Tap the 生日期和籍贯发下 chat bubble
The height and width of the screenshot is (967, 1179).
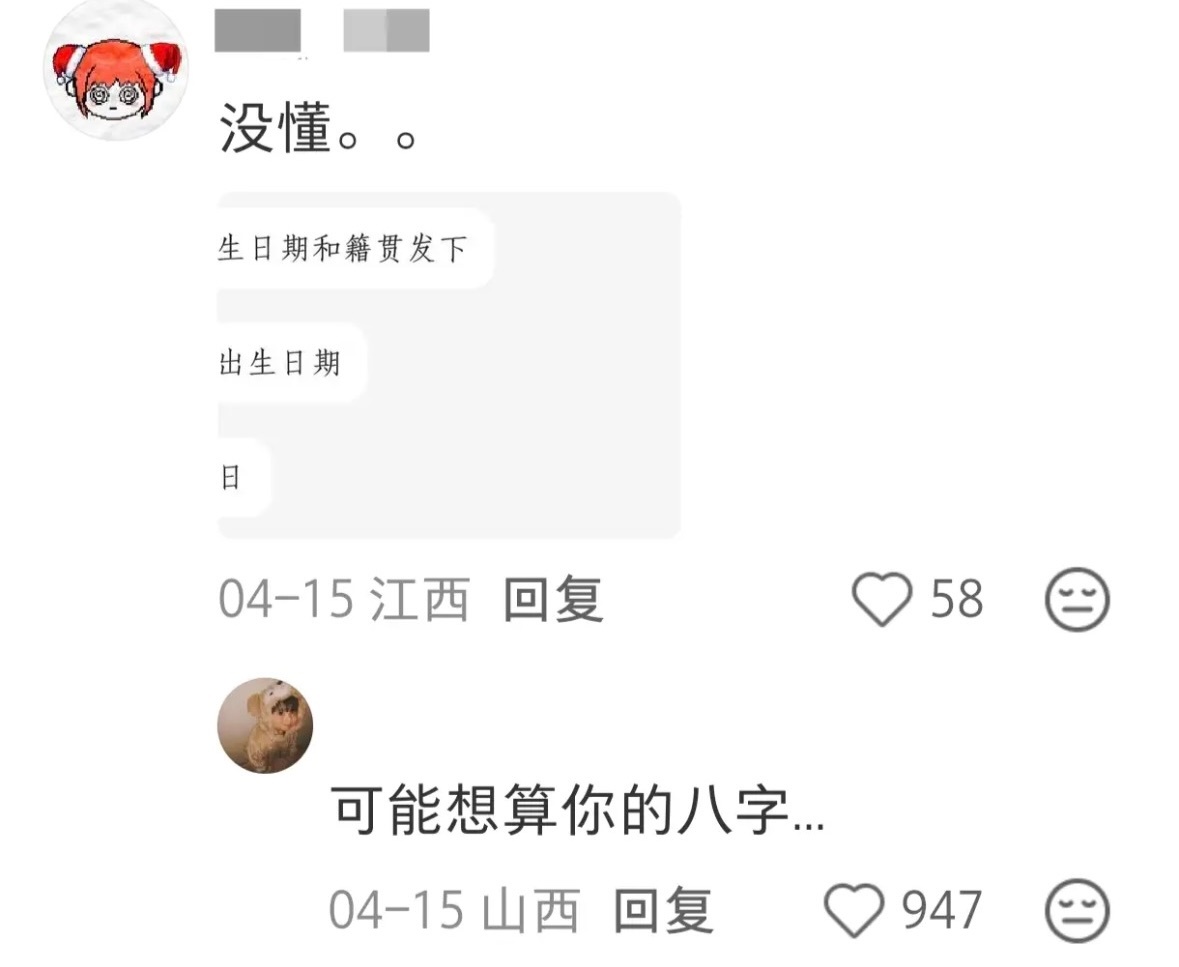[356, 248]
